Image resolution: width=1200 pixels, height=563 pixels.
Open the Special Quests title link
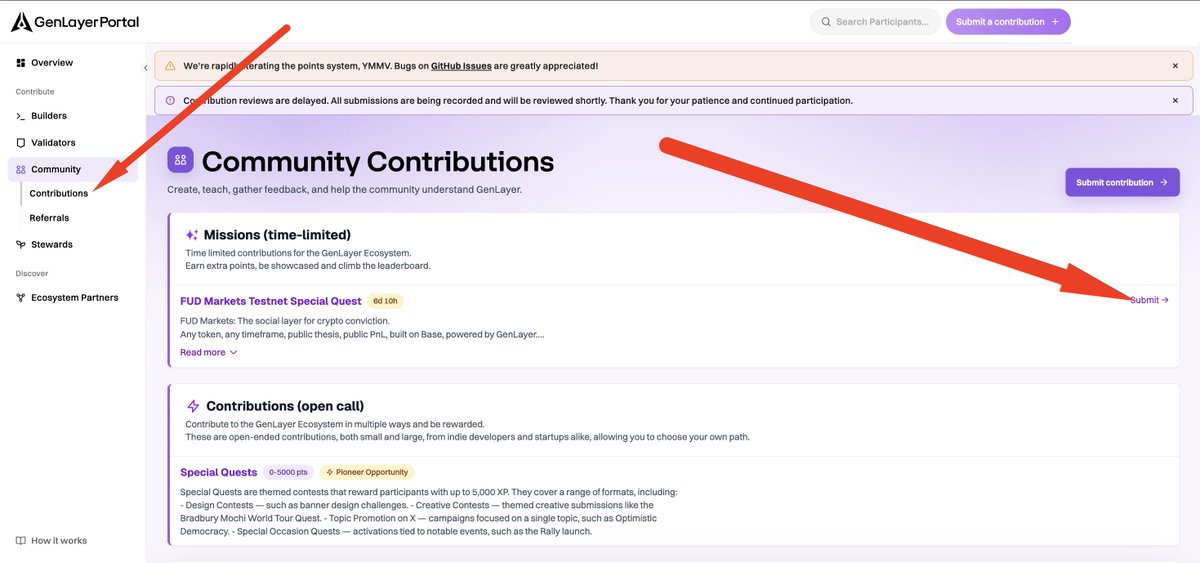click(x=219, y=472)
